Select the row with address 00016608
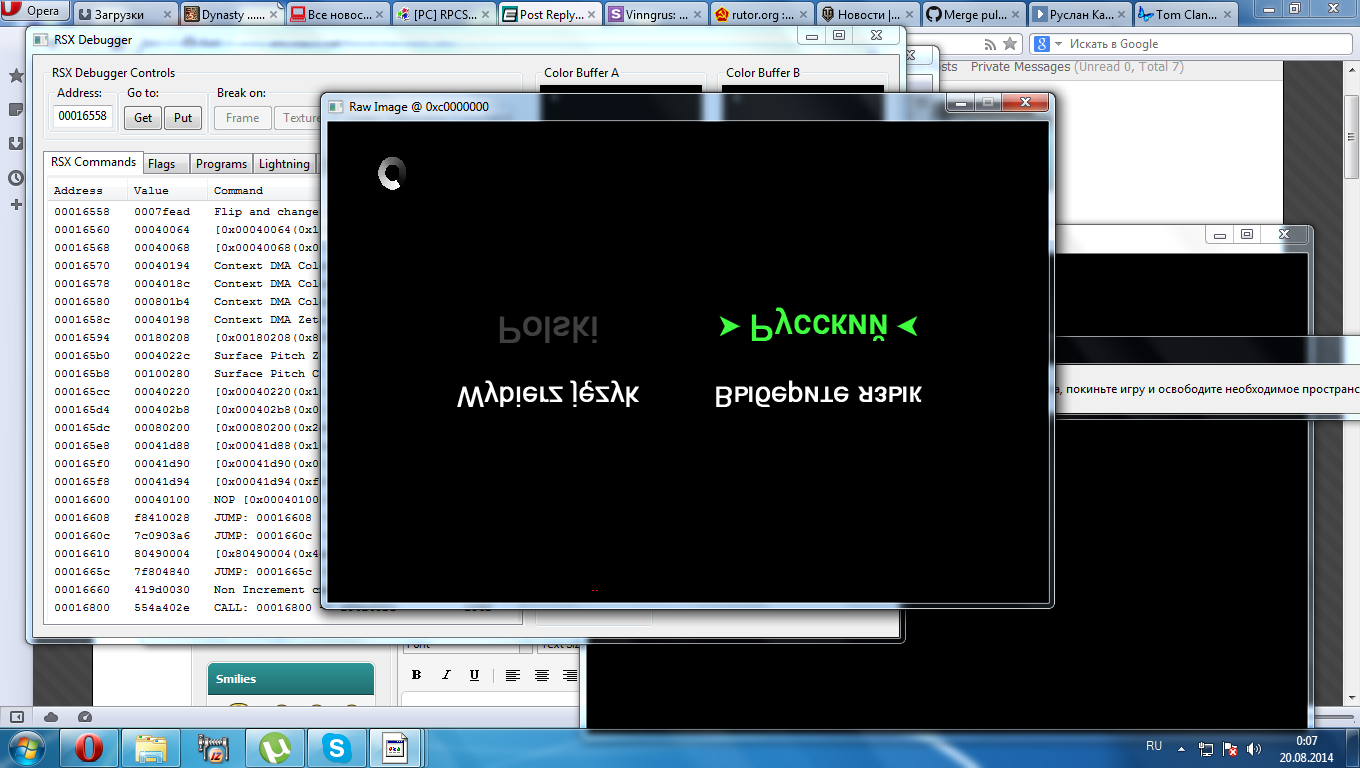 [x=186, y=518]
